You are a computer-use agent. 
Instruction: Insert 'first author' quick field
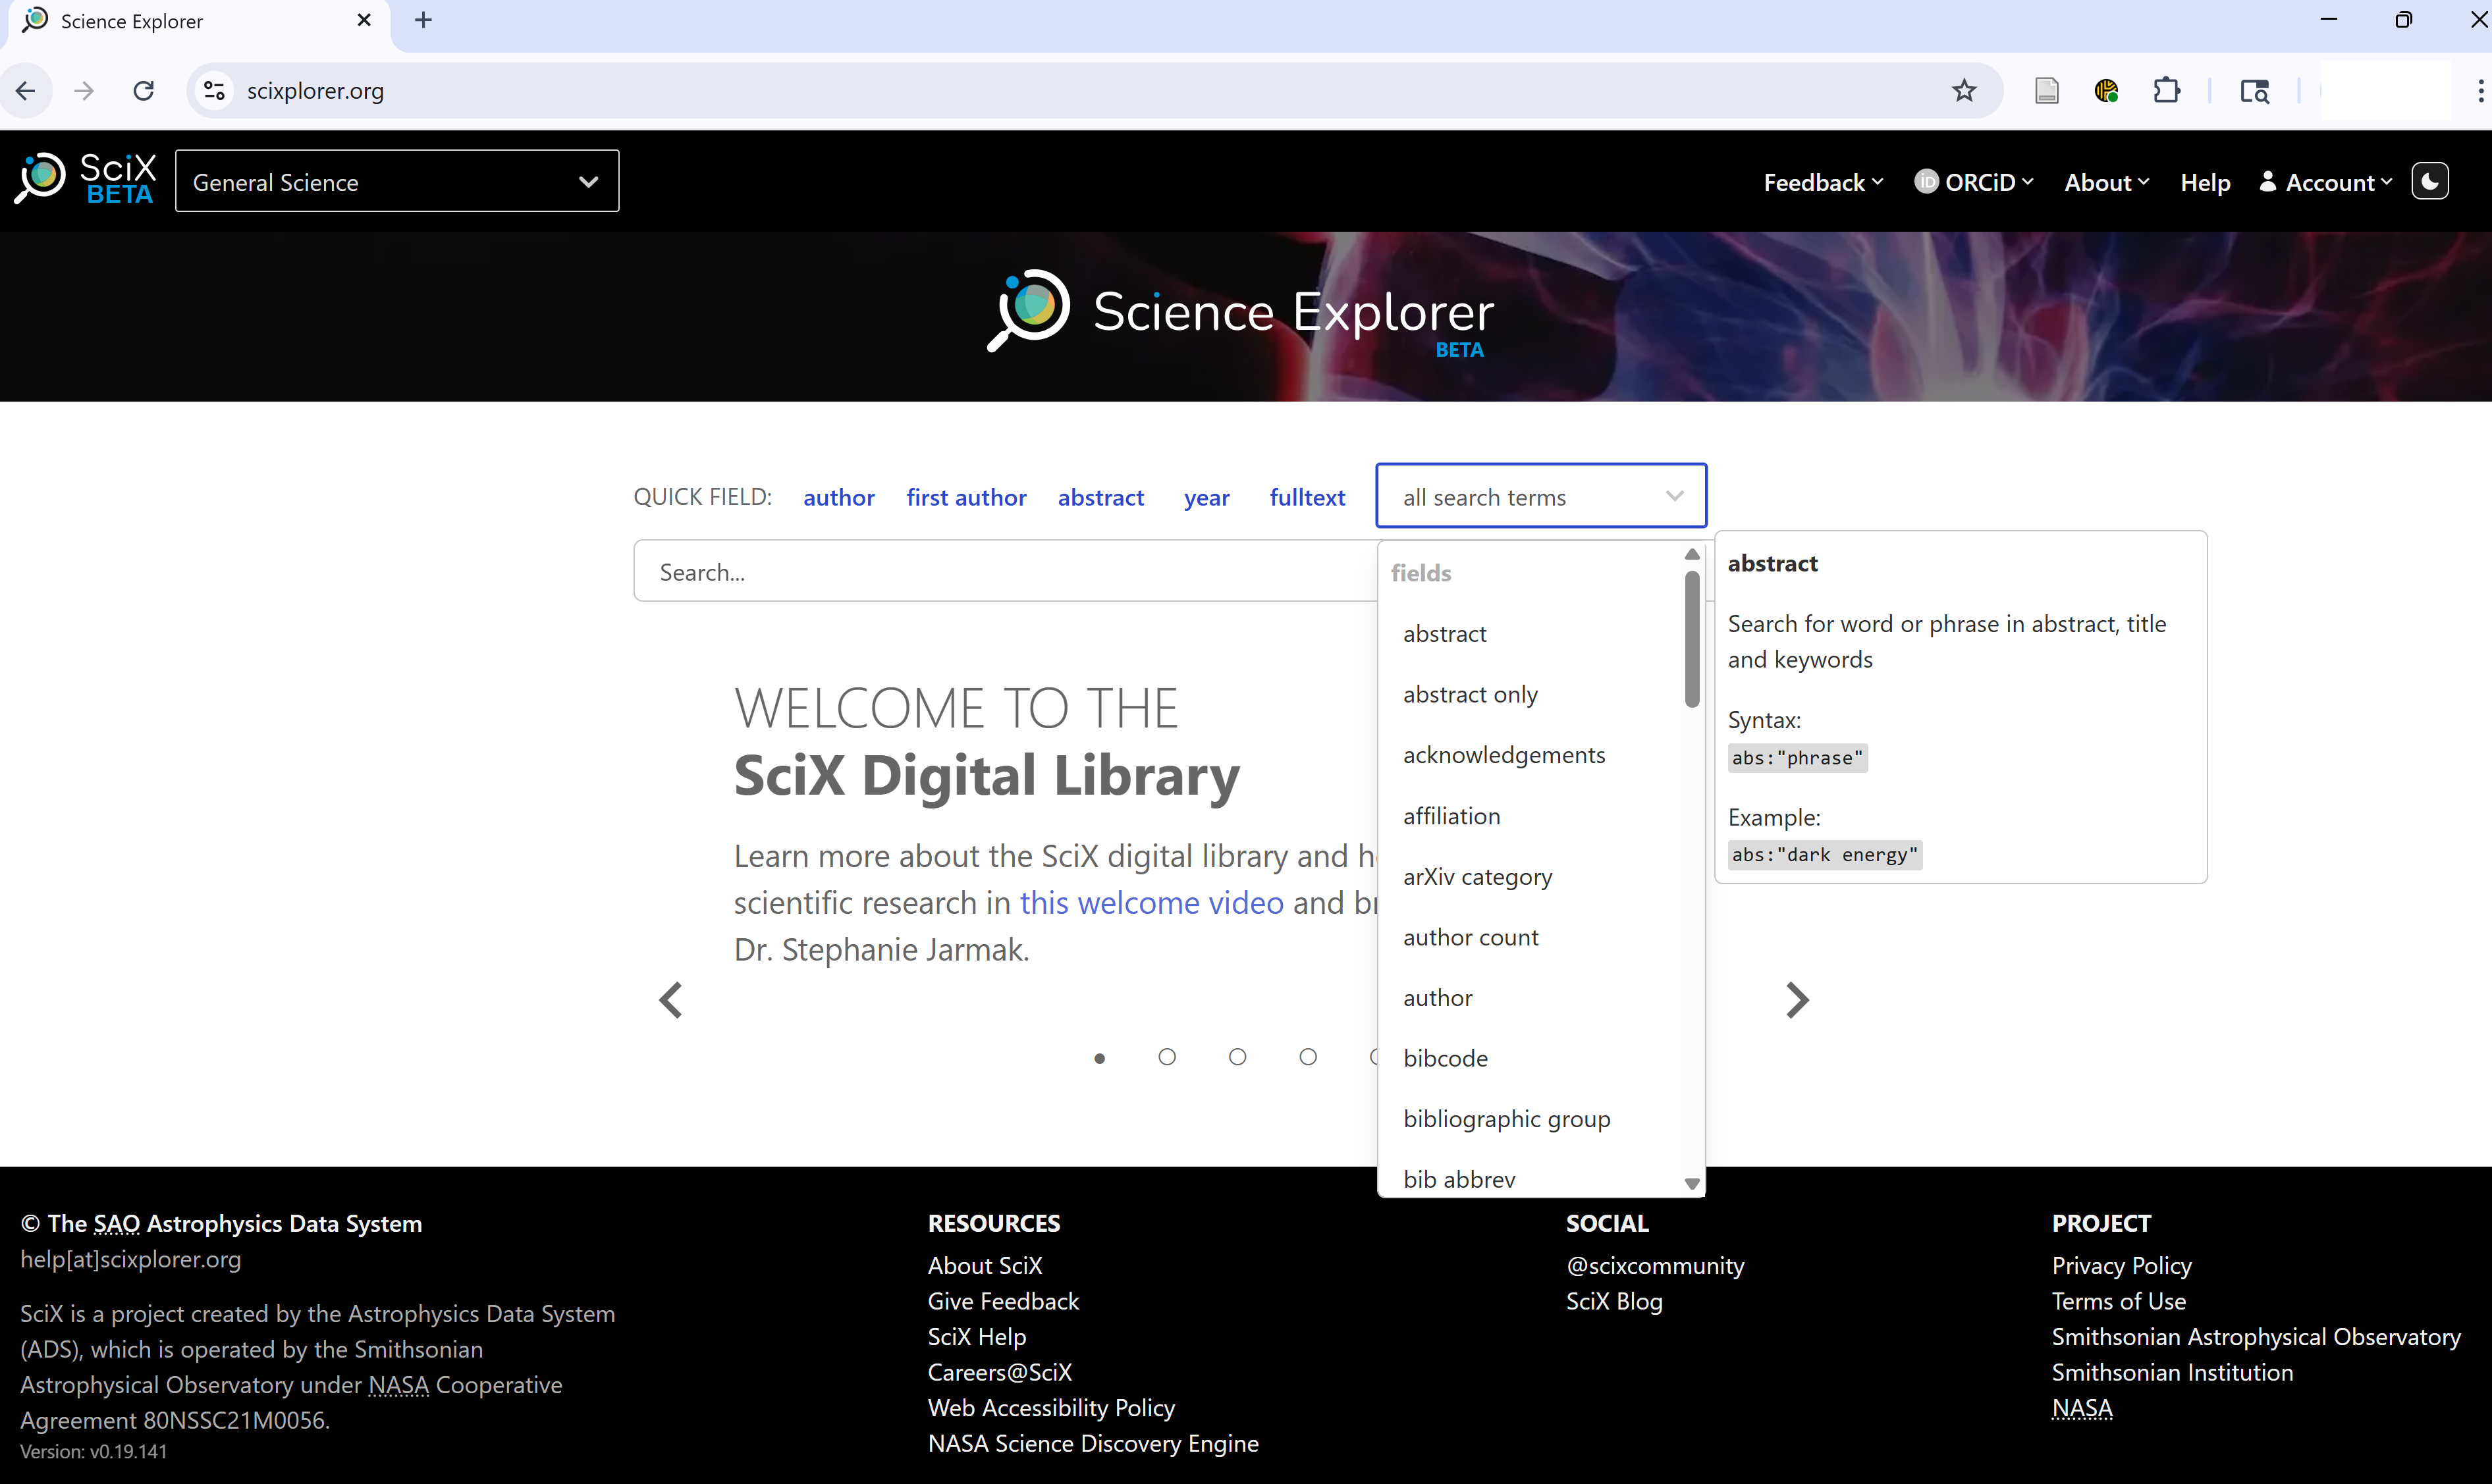966,497
